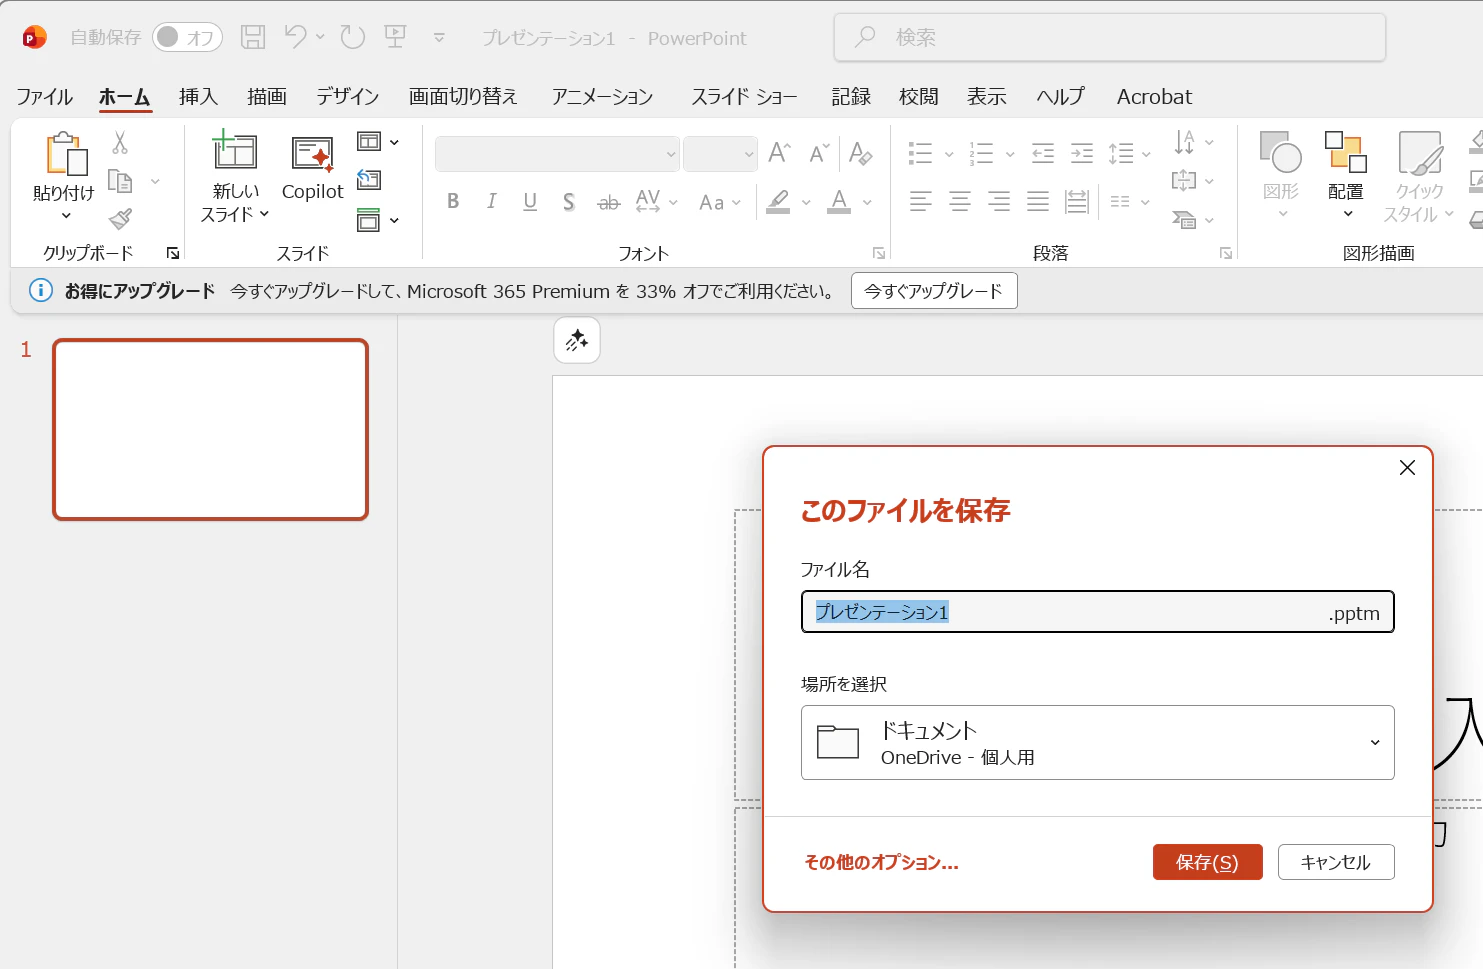Align text left icon

pyautogui.click(x=921, y=201)
